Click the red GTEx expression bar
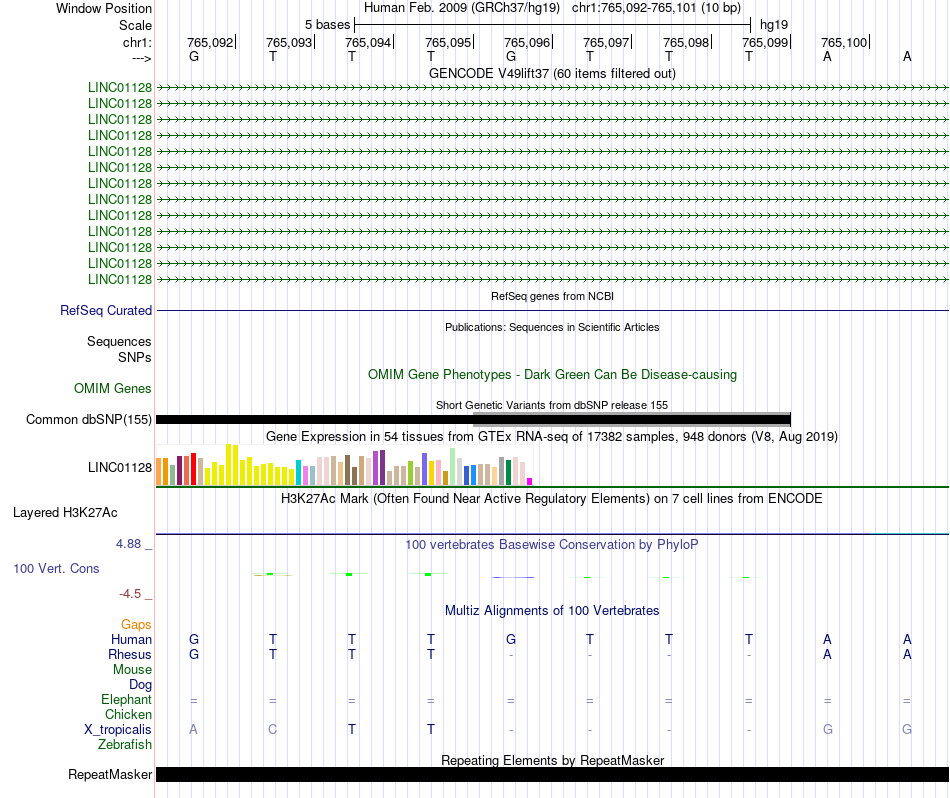 193,468
